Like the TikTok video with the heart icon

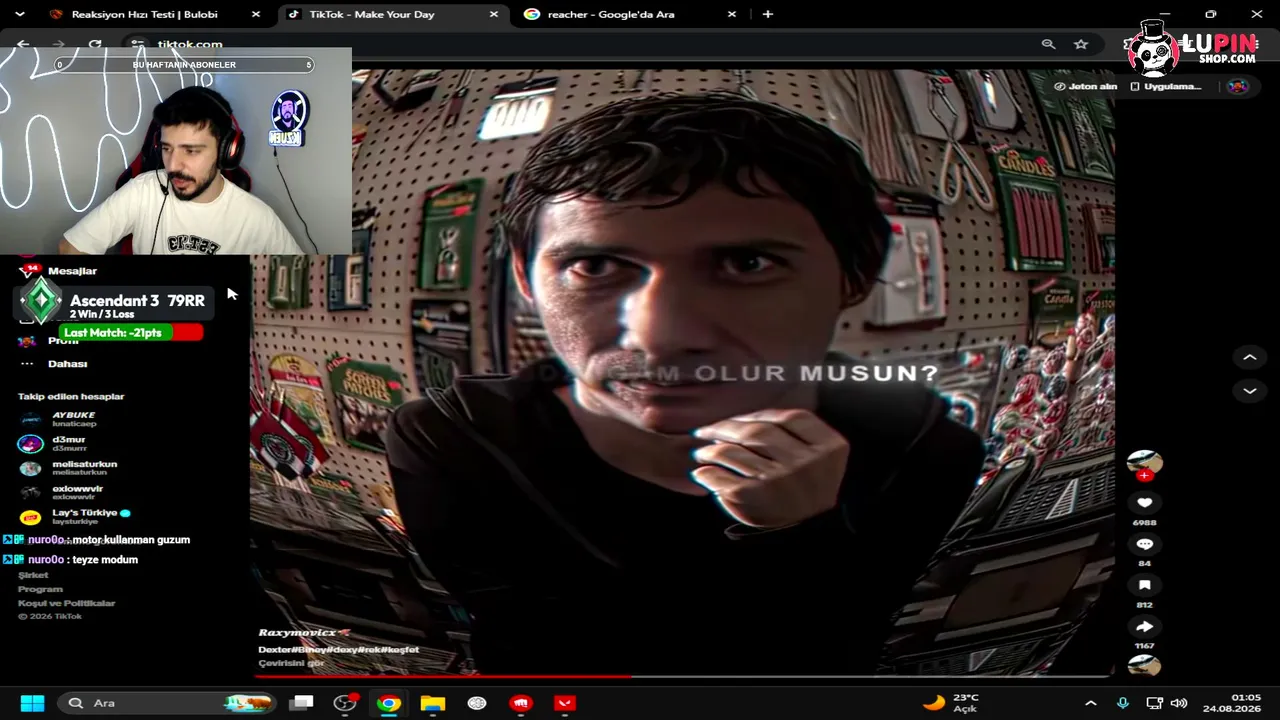click(x=1145, y=503)
